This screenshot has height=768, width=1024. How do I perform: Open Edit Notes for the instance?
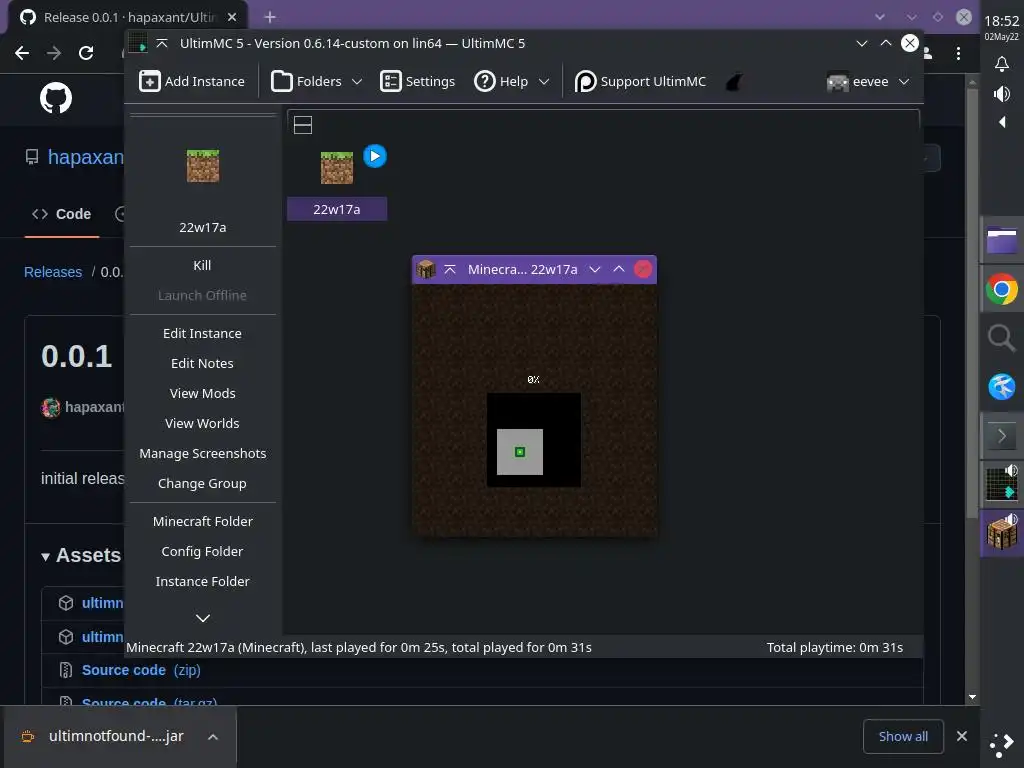pos(202,363)
